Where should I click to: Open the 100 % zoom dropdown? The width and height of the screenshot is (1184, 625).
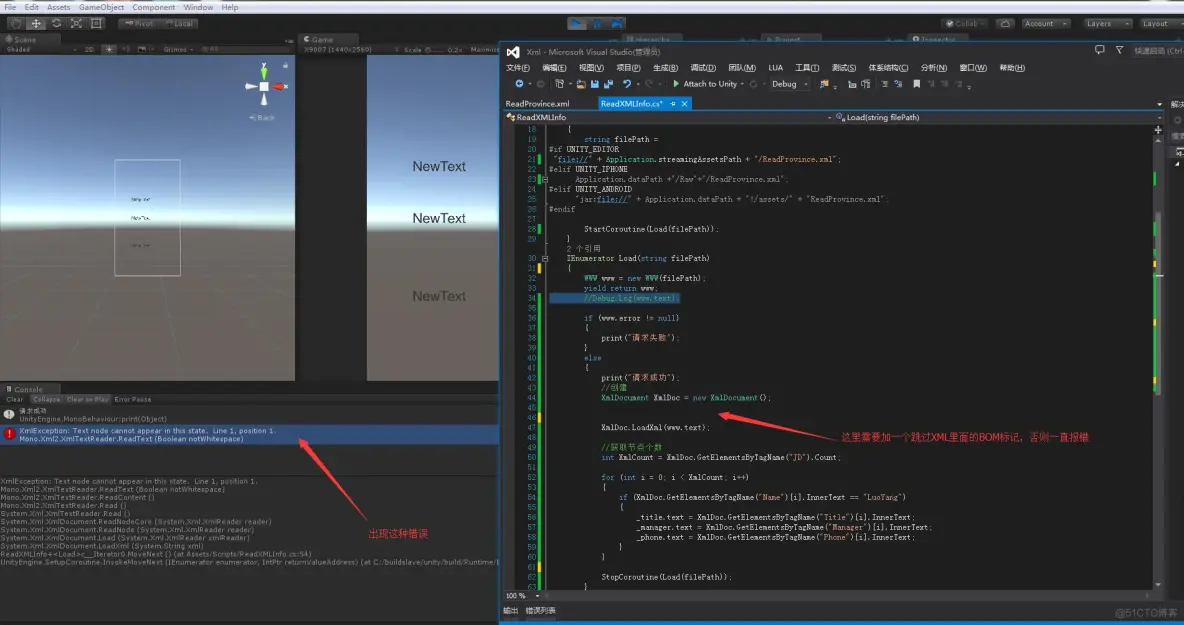[x=523, y=596]
